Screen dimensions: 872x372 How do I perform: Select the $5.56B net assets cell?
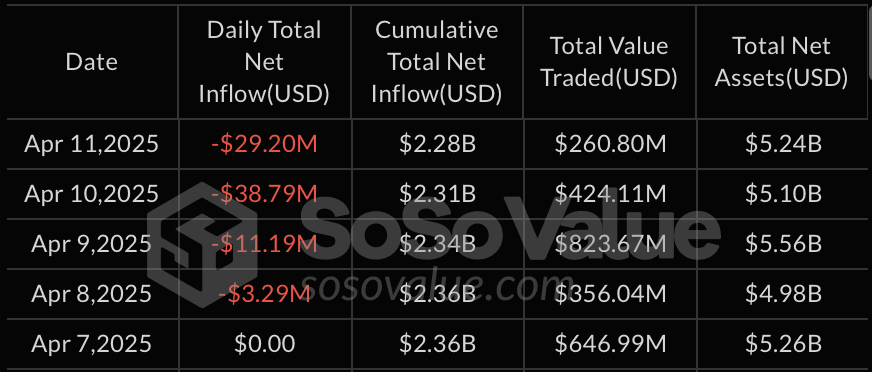(x=784, y=244)
